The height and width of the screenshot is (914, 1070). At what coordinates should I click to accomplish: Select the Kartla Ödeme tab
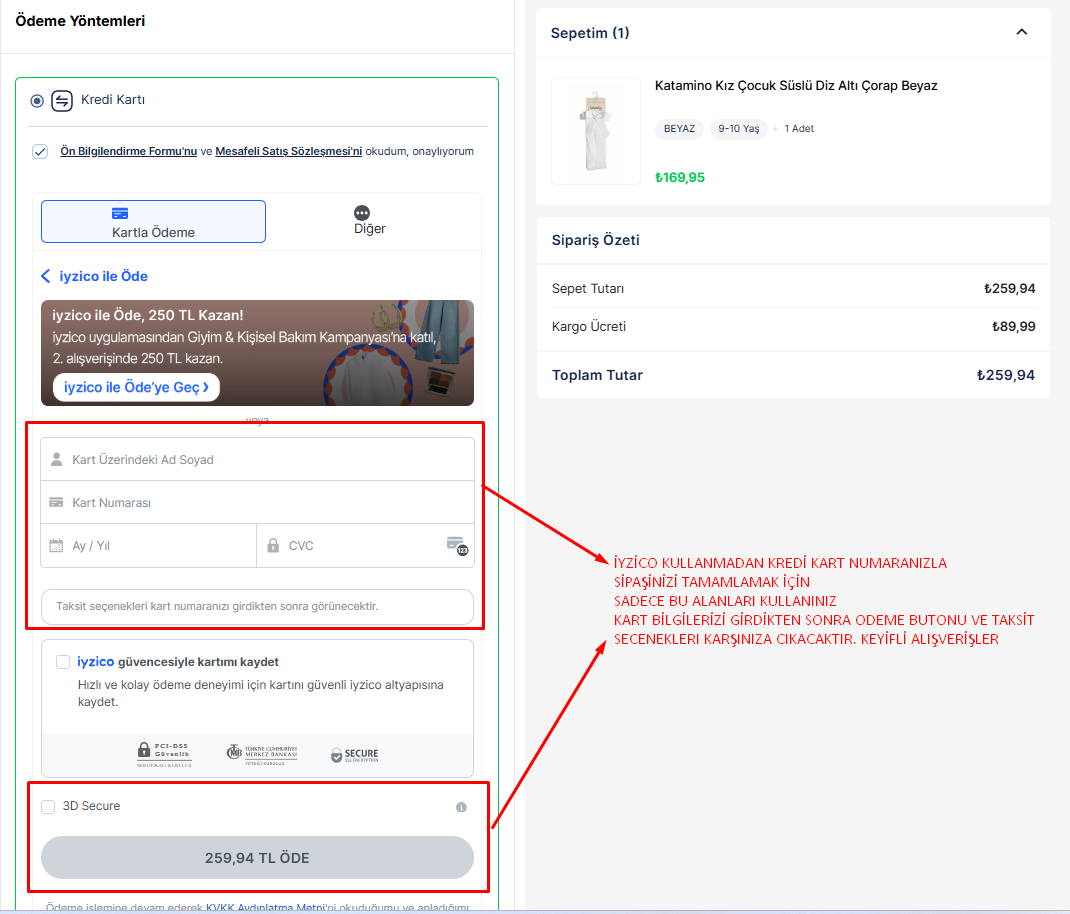pyautogui.click(x=152, y=221)
